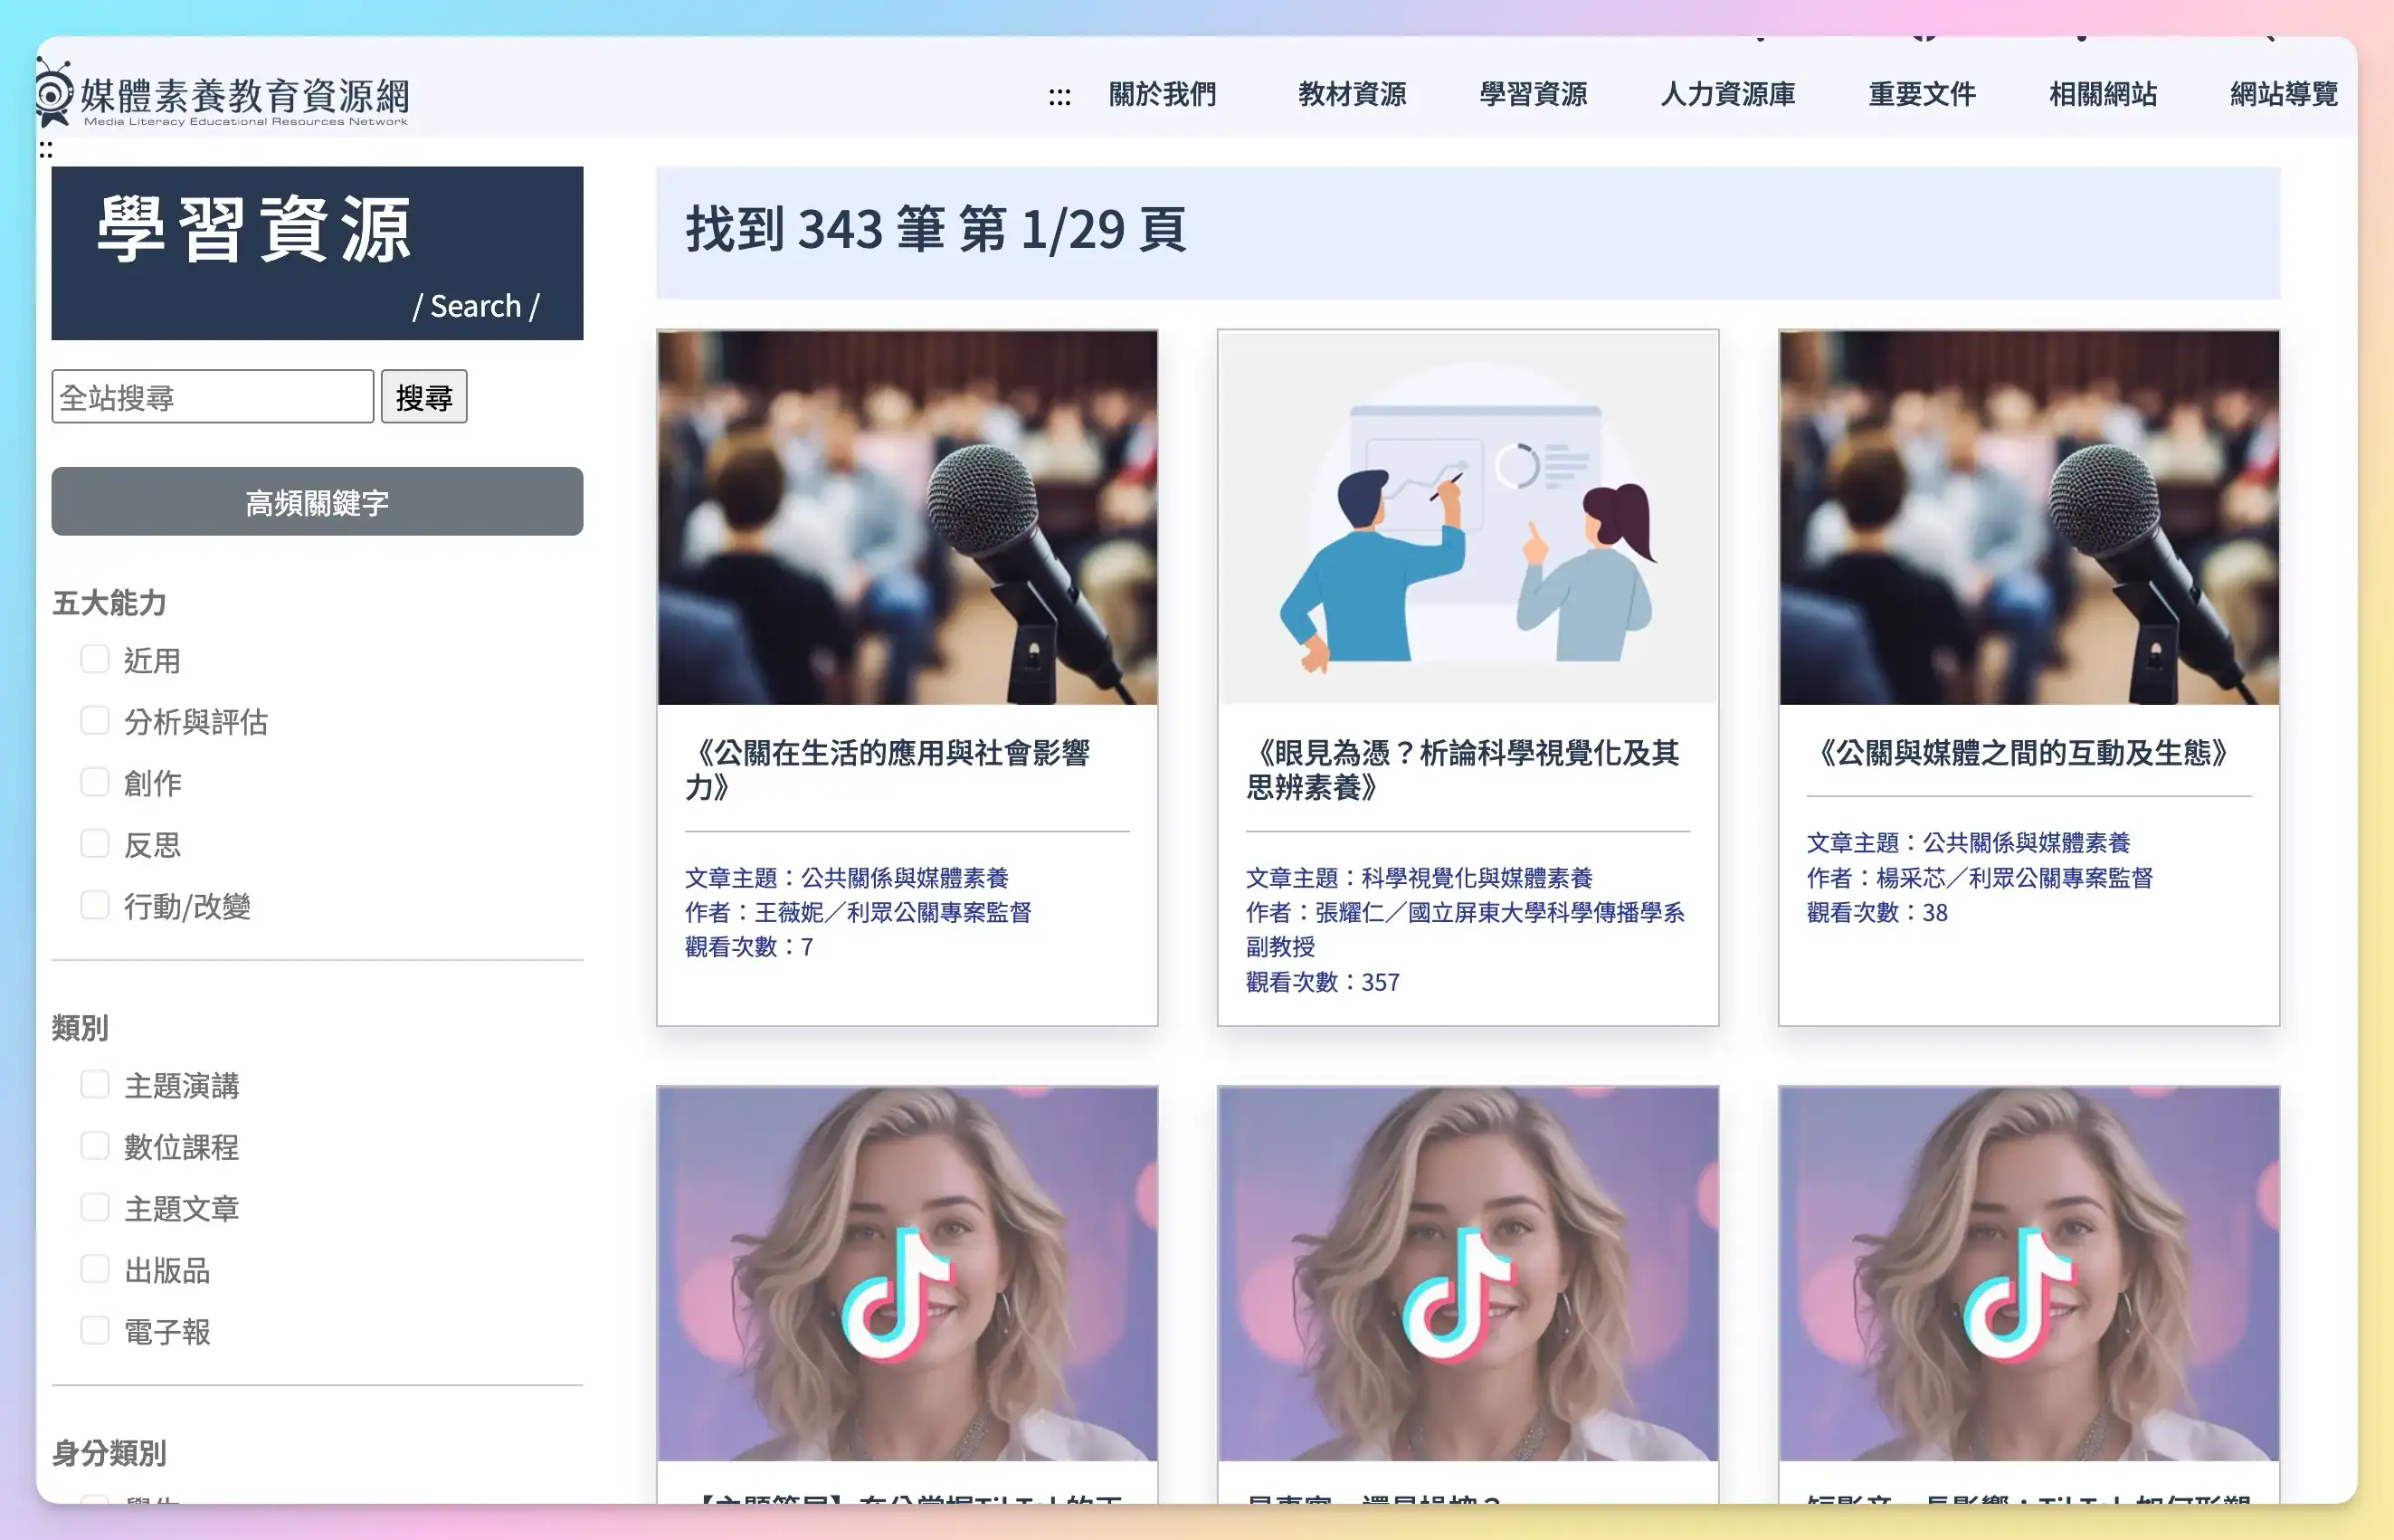Screen dimensions: 2394x1540
Task: Click the 搜尋 button
Action: 424,397
